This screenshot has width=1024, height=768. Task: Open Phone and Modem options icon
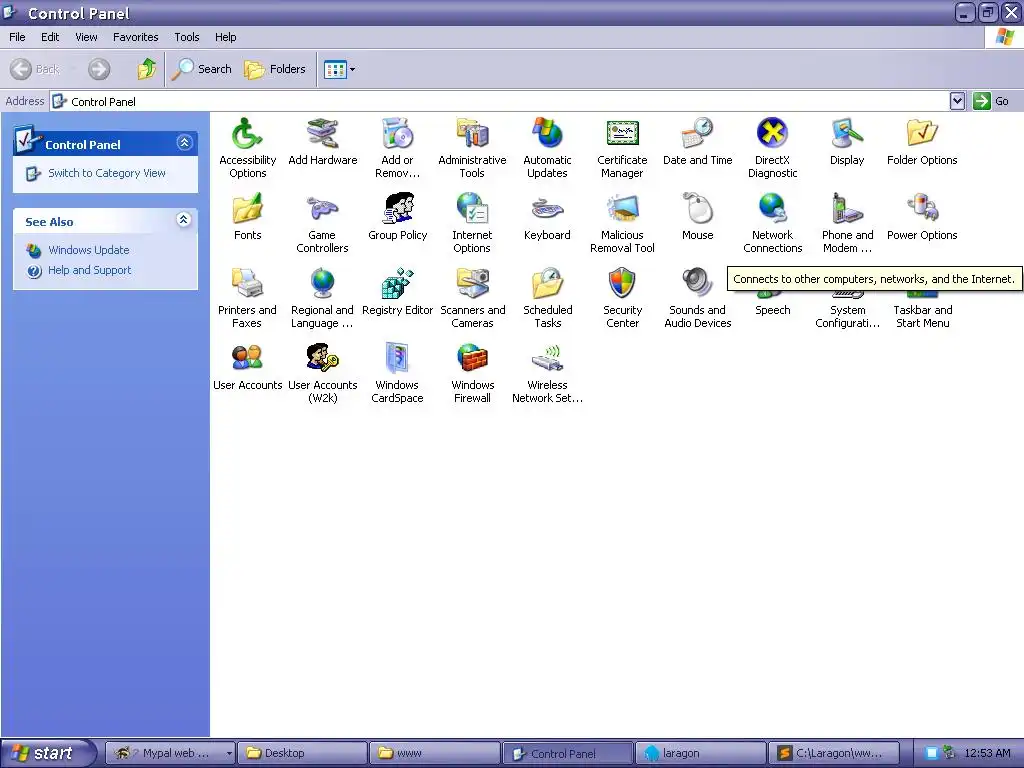tap(847, 209)
